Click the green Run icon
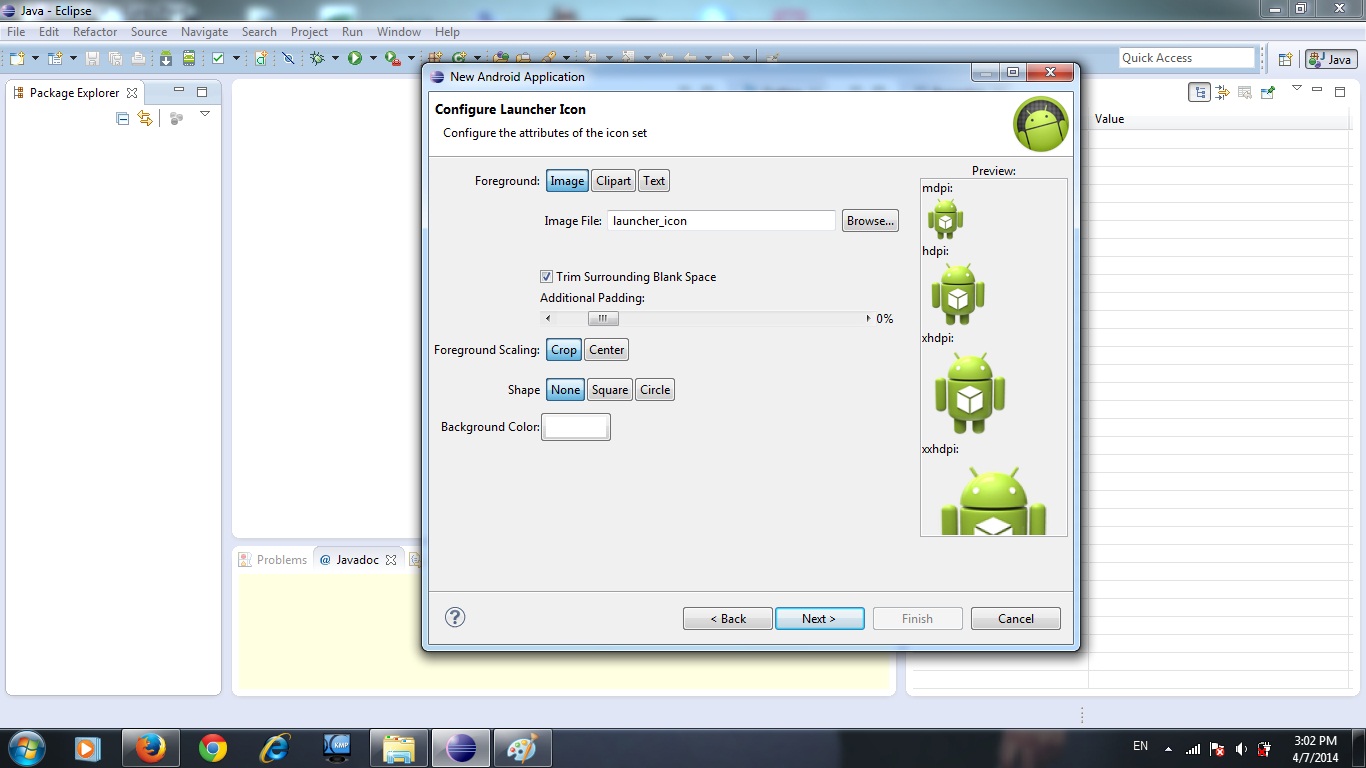 point(355,58)
